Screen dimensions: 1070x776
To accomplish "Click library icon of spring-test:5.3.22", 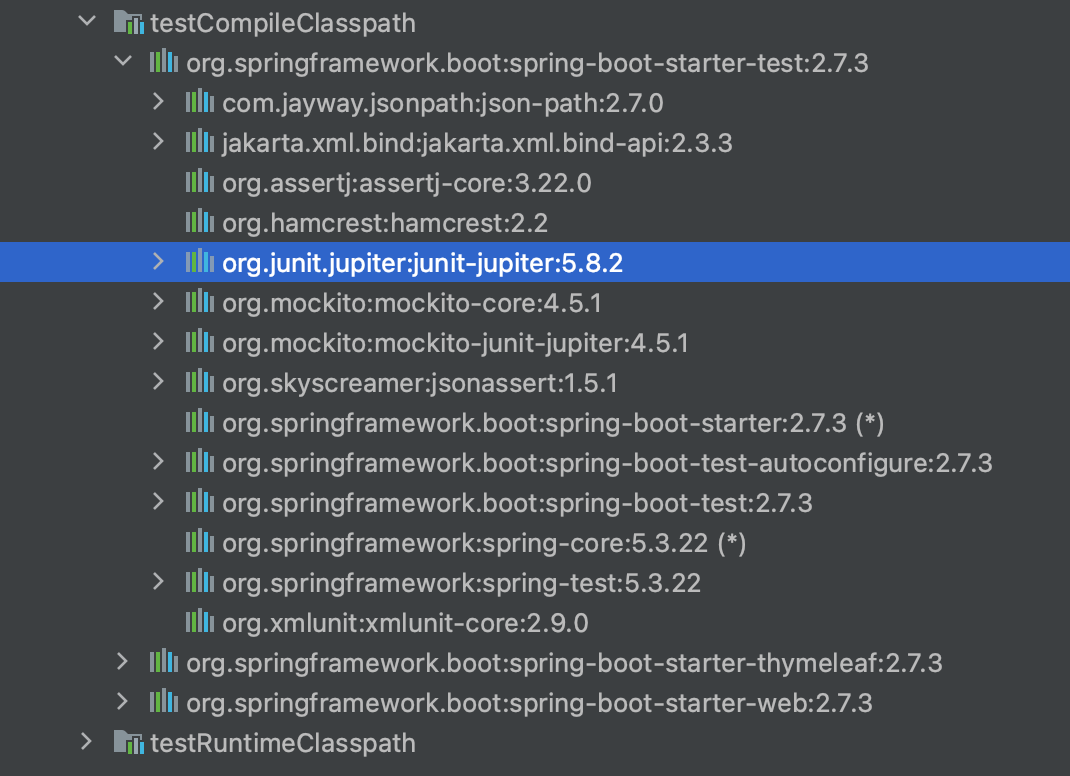I will 200,581.
